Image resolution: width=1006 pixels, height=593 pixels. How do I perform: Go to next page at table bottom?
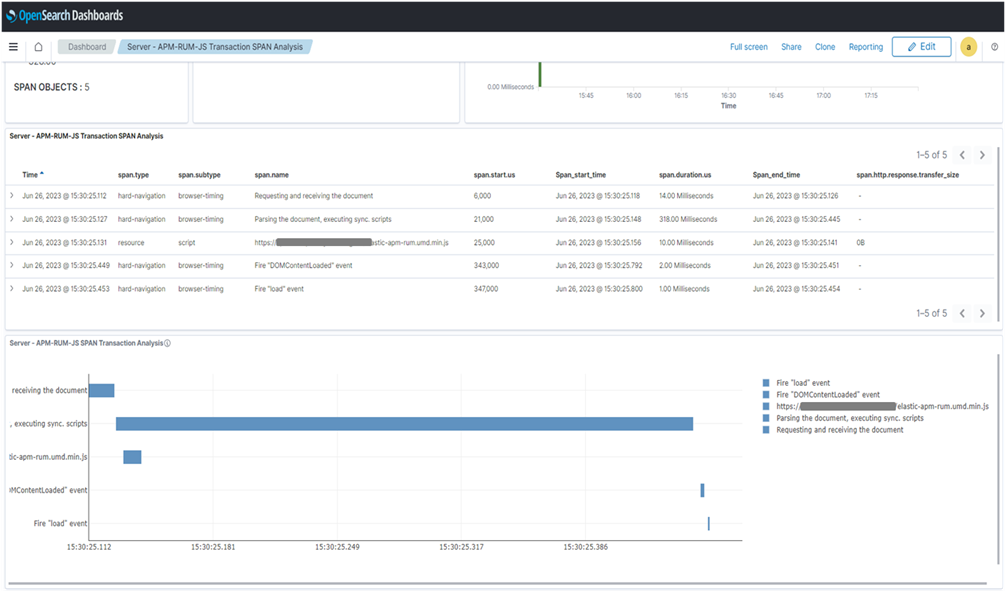(982, 313)
